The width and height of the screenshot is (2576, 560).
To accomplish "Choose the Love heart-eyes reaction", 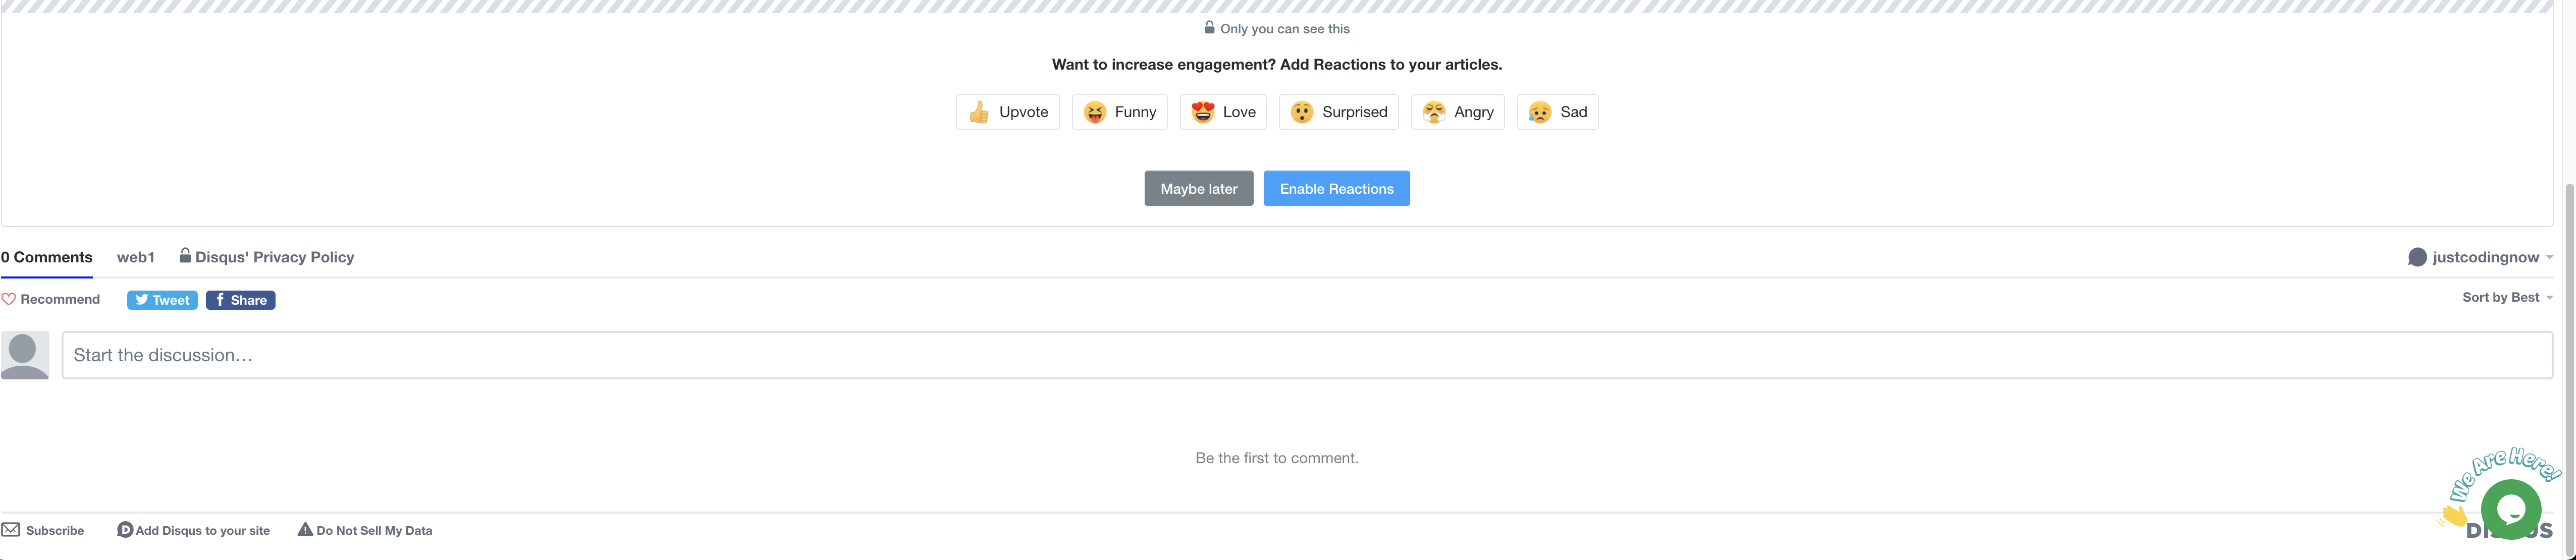I will (1222, 112).
